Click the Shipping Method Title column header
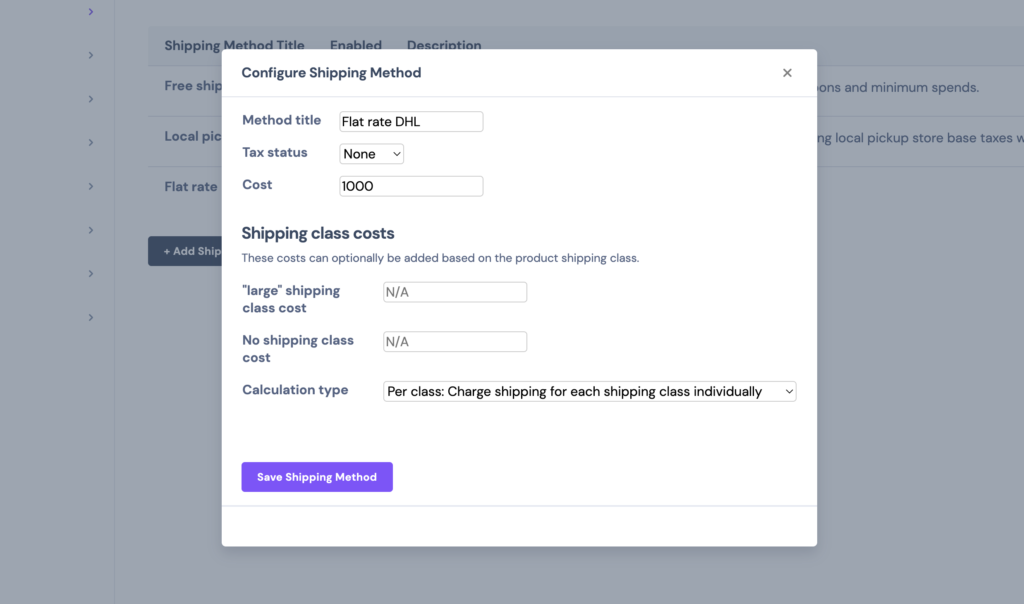 point(234,46)
